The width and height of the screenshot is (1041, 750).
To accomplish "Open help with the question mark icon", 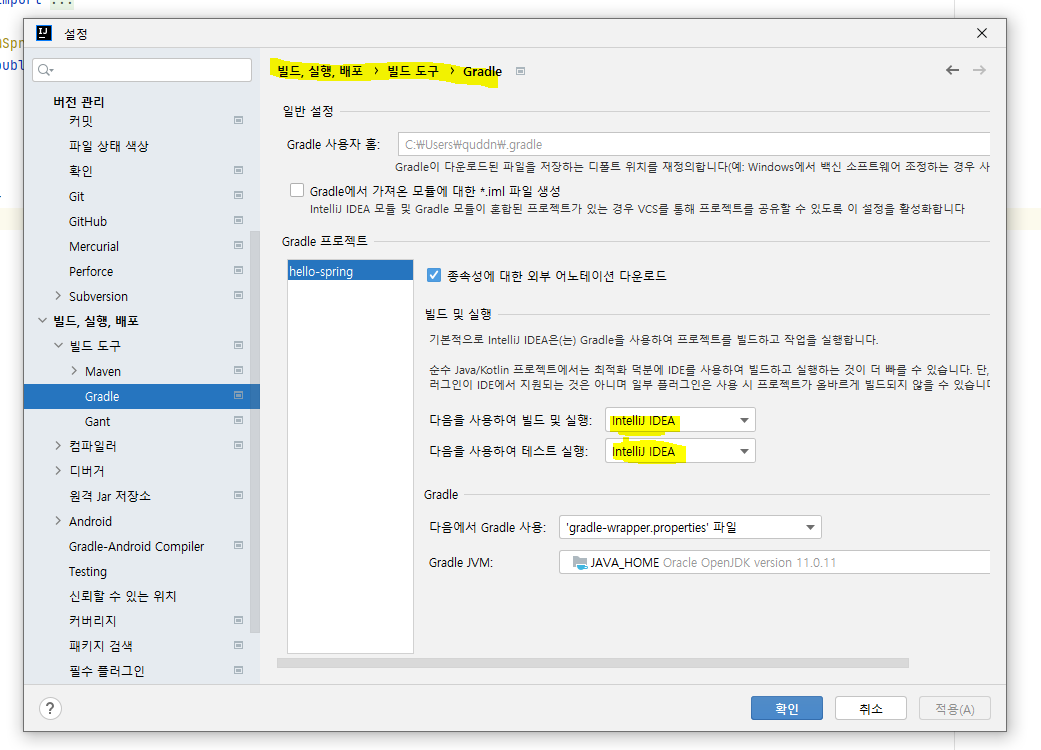I will click(x=50, y=708).
